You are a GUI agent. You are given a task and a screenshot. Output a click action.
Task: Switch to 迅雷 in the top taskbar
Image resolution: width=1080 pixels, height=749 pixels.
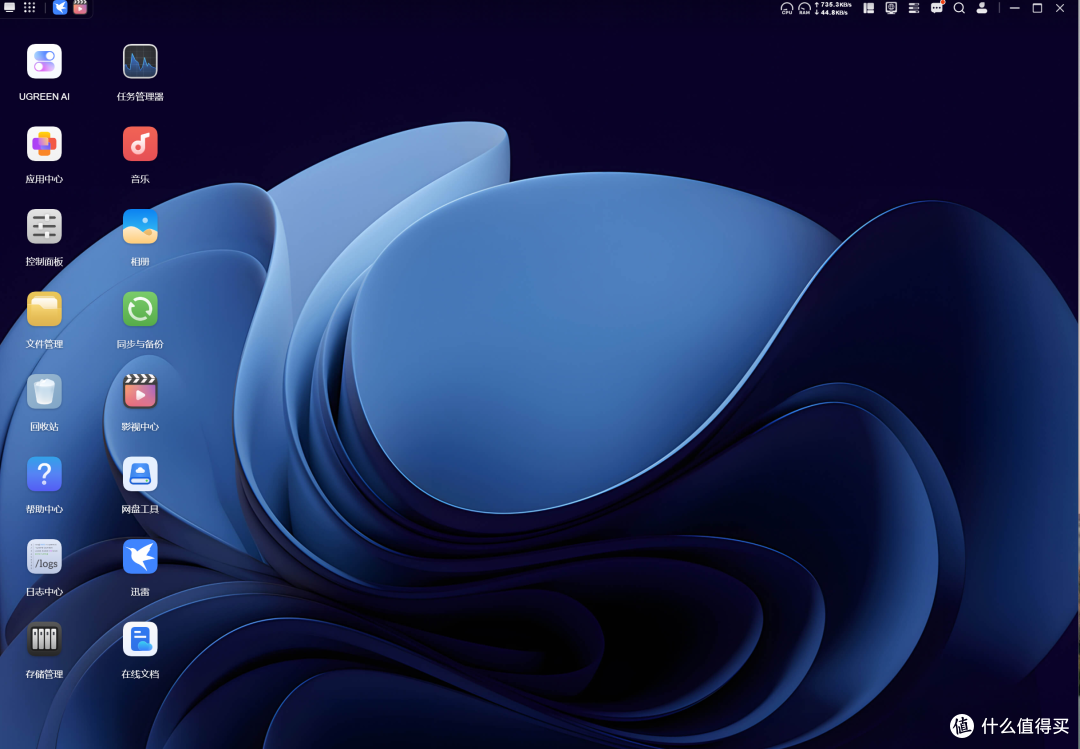point(61,8)
